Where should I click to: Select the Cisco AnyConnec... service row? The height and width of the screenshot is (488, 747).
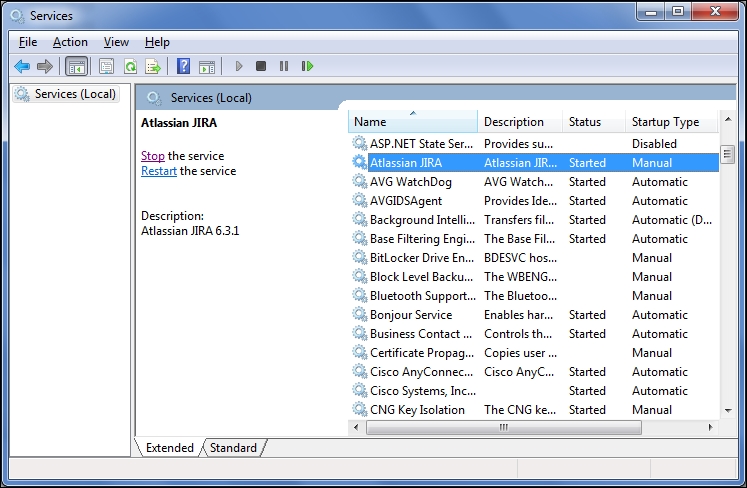point(534,372)
